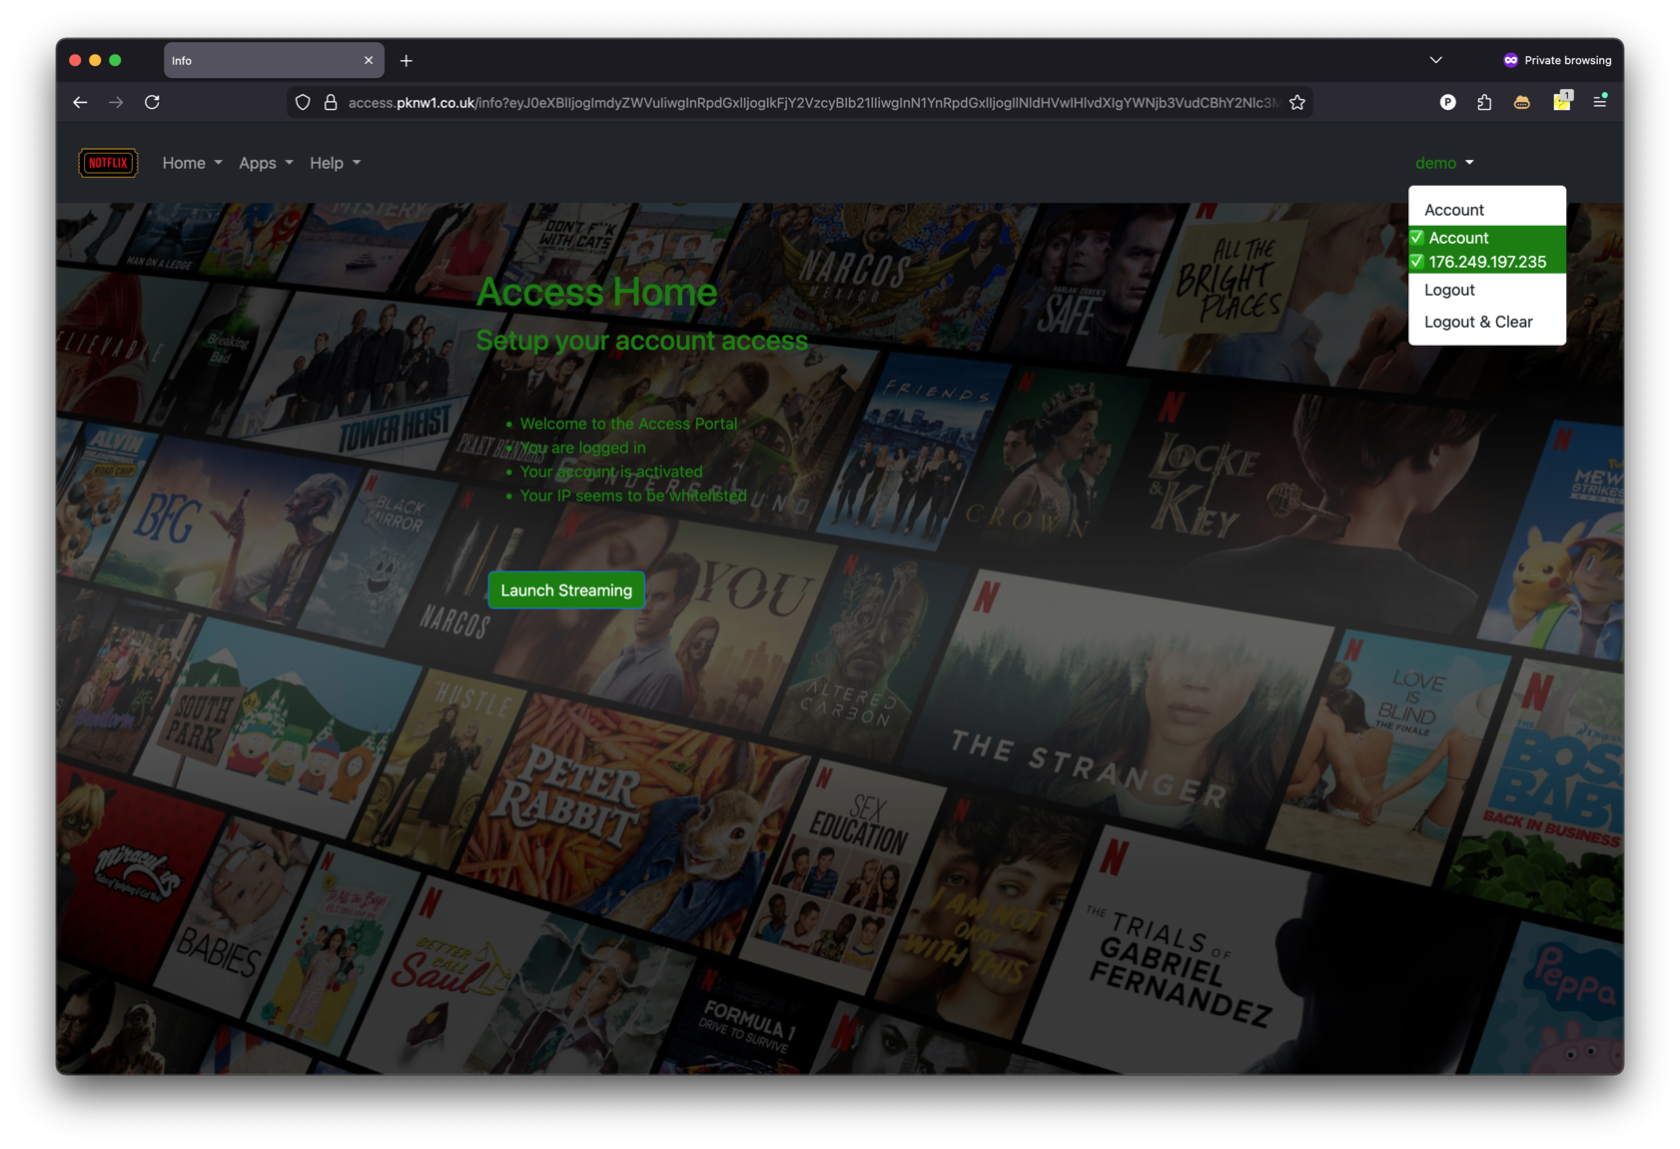Collapse the demo user dropdown

point(1444,163)
